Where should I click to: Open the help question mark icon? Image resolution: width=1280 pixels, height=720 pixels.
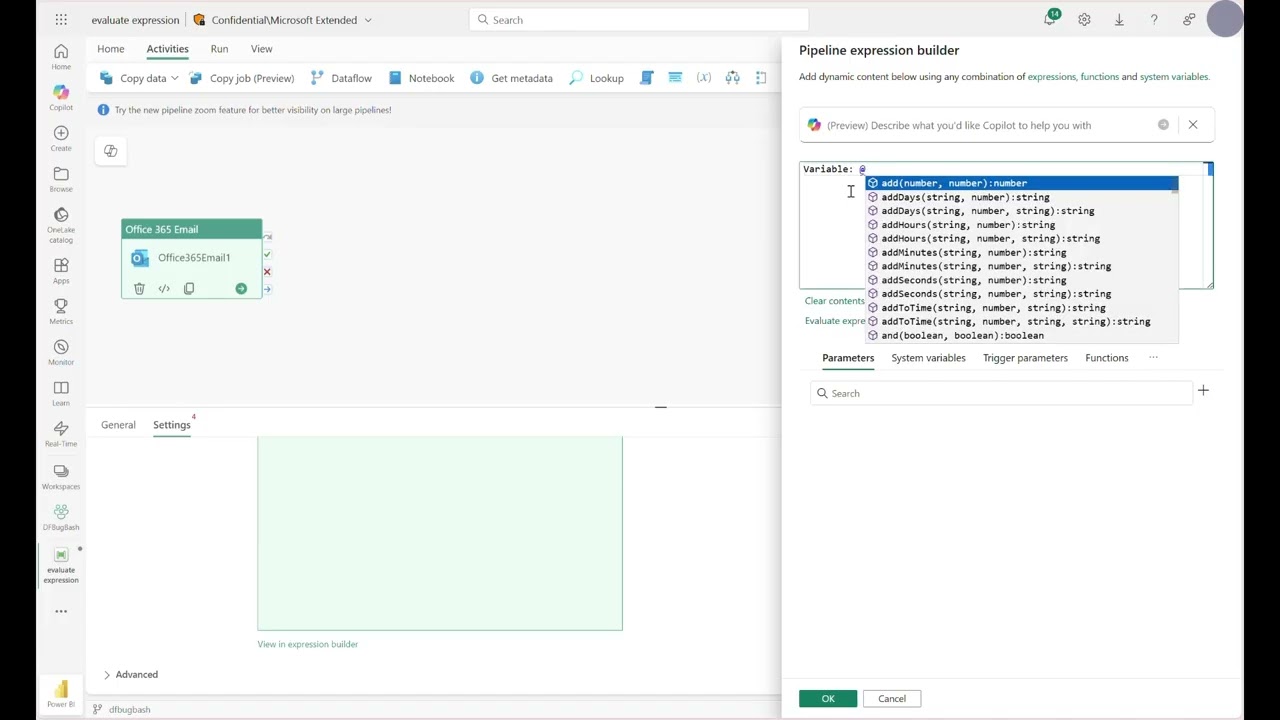tap(1154, 19)
